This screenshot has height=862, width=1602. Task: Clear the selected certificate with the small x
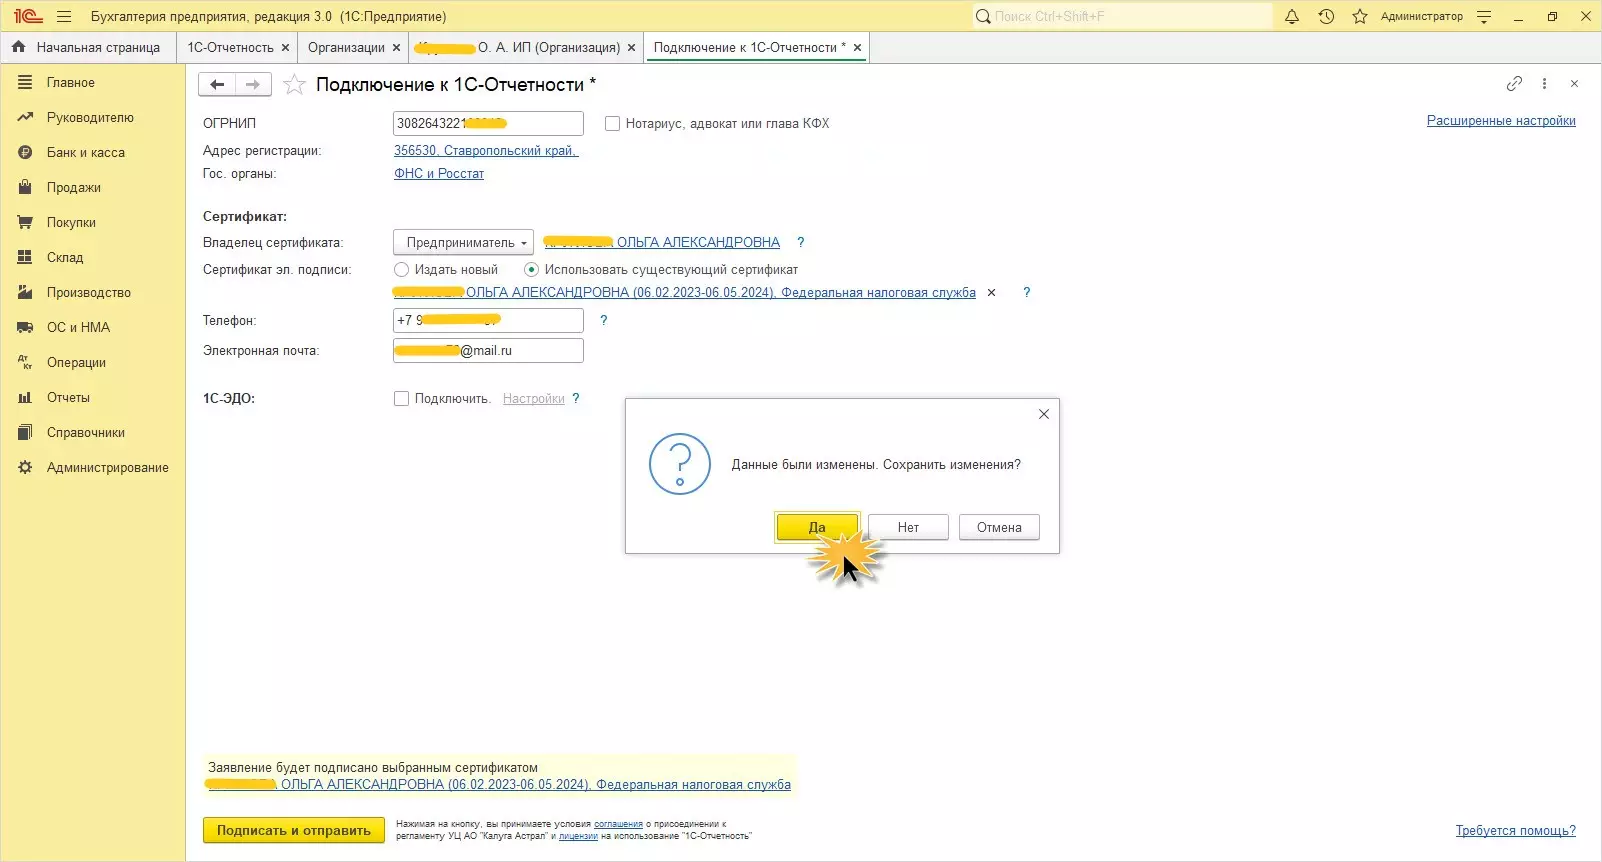pyautogui.click(x=991, y=293)
